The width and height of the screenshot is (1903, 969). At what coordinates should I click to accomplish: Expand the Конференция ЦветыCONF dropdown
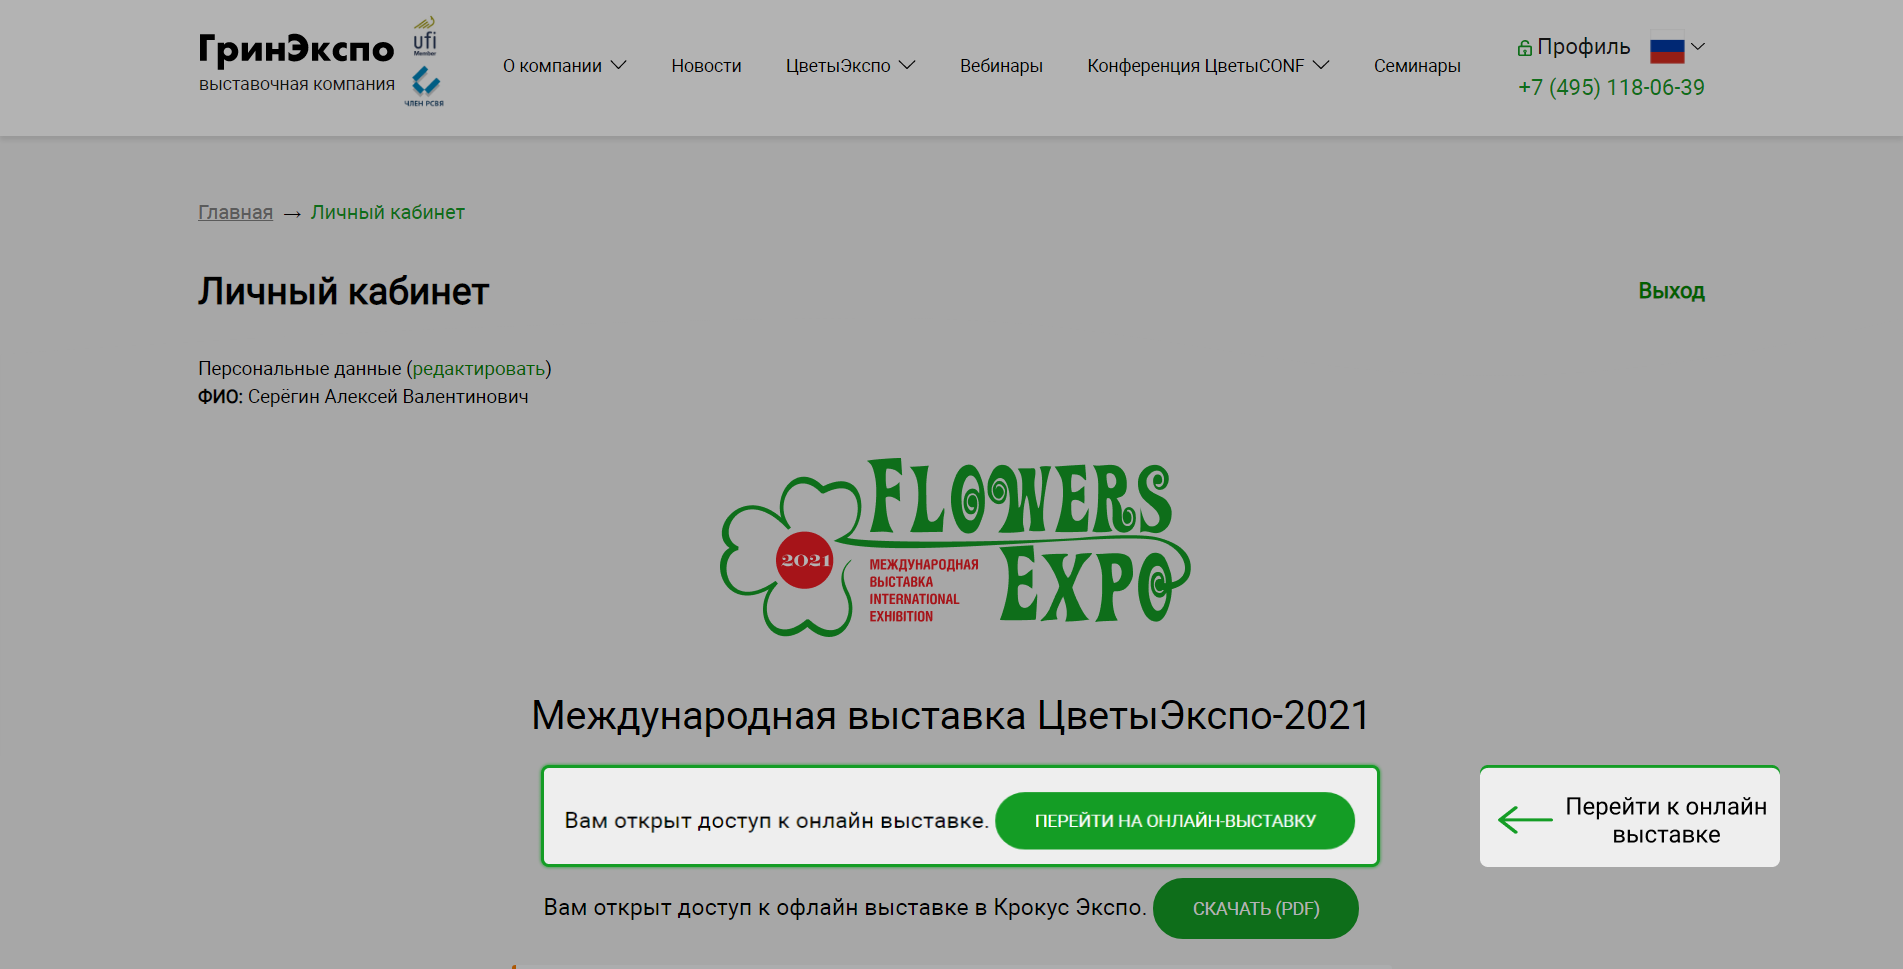[1208, 66]
